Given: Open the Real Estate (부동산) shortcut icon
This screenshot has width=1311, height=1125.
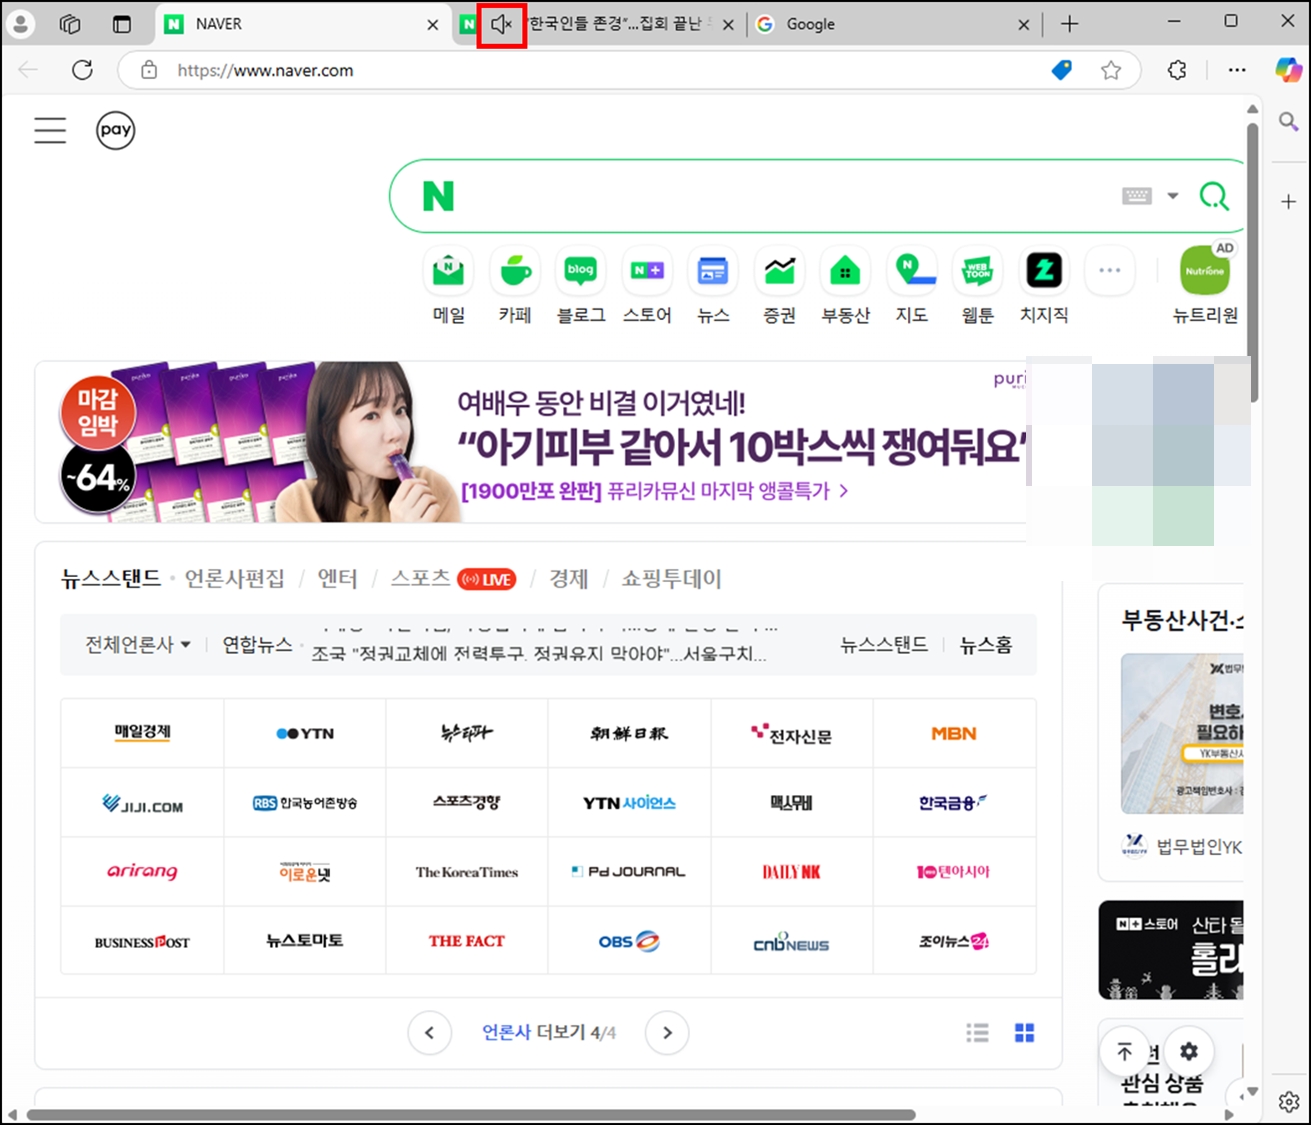Looking at the screenshot, I should [x=845, y=271].
